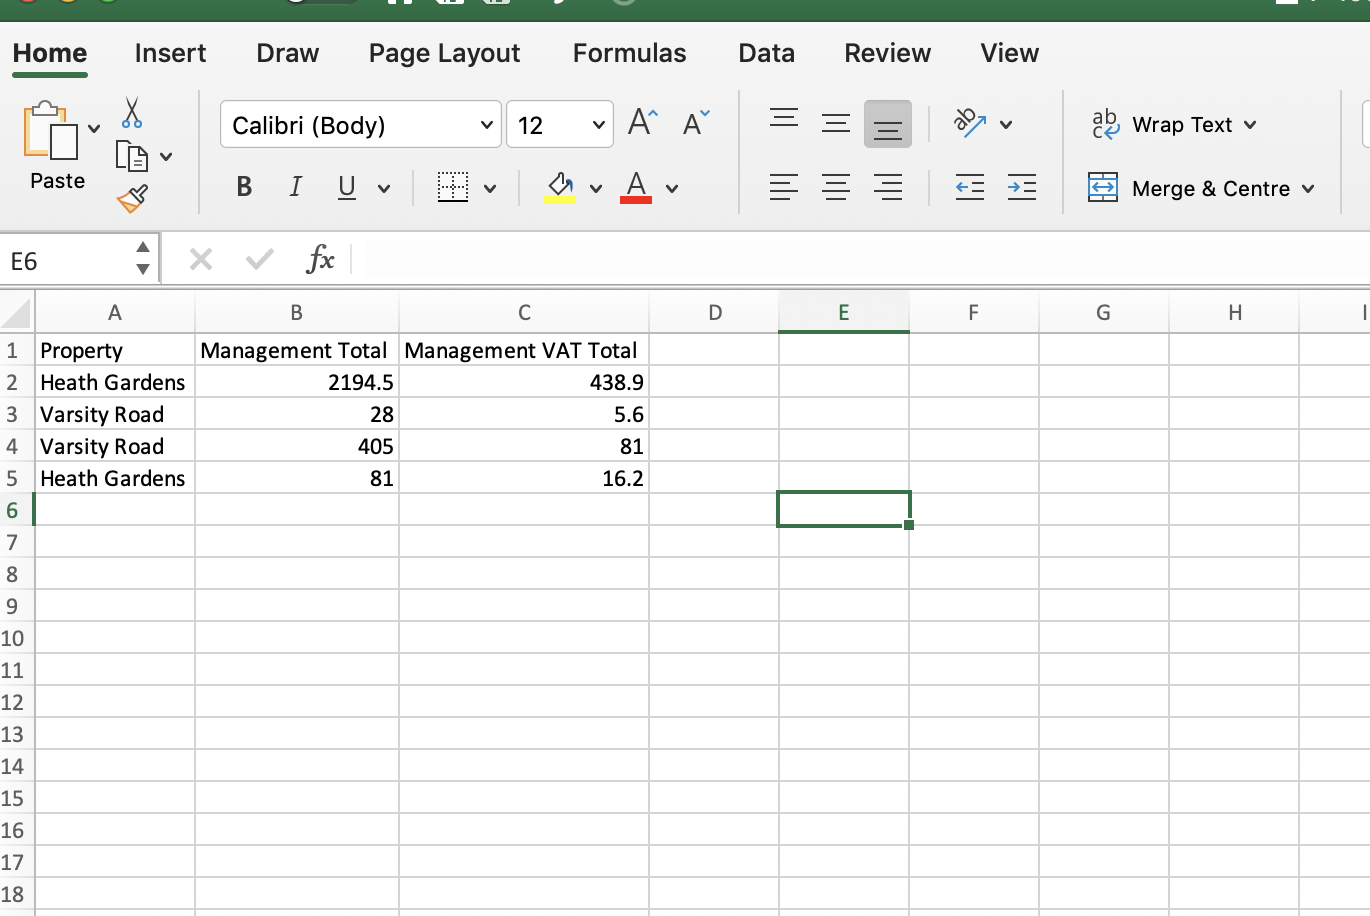1370x916 pixels.
Task: Toggle Bold formatting
Action: (244, 187)
